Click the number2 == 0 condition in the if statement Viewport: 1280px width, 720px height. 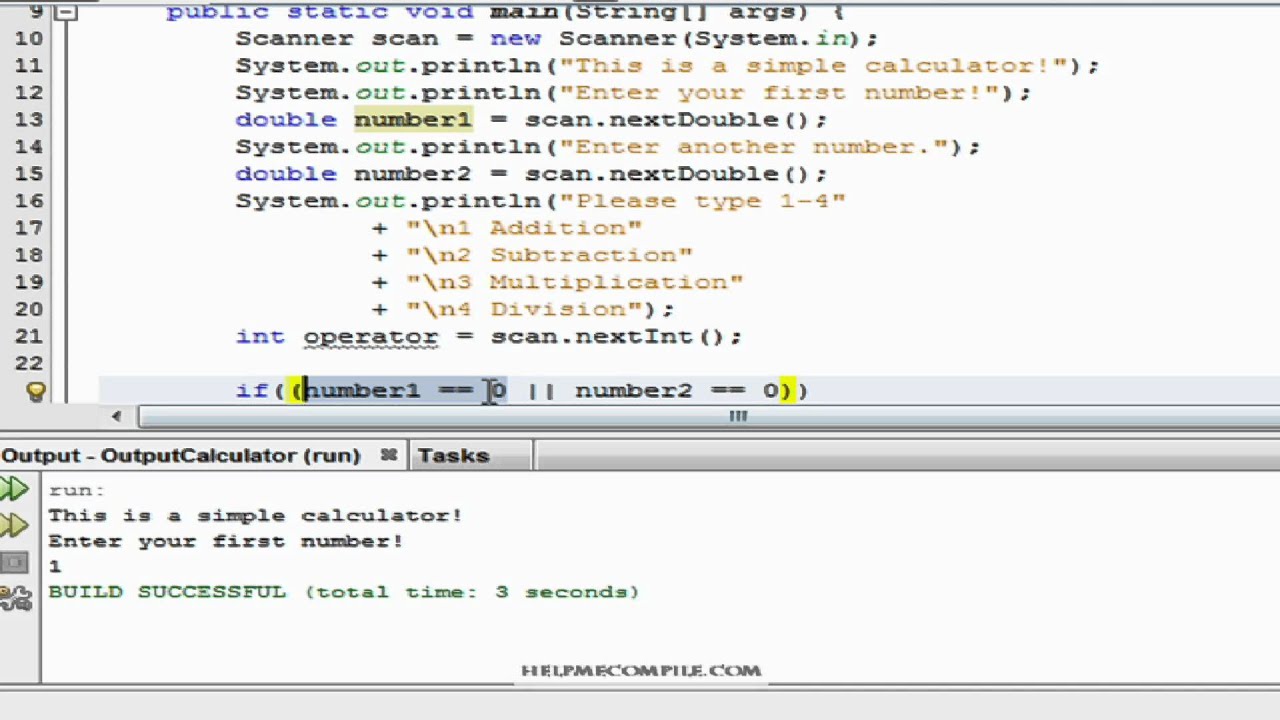pos(676,390)
